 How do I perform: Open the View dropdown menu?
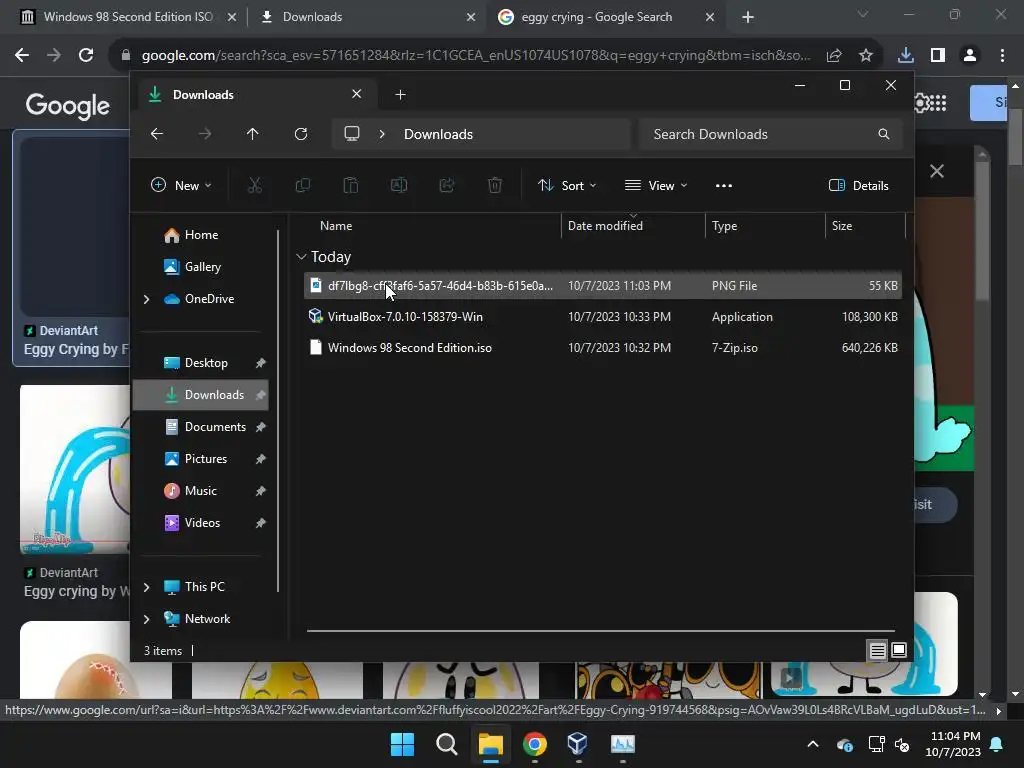pos(656,185)
